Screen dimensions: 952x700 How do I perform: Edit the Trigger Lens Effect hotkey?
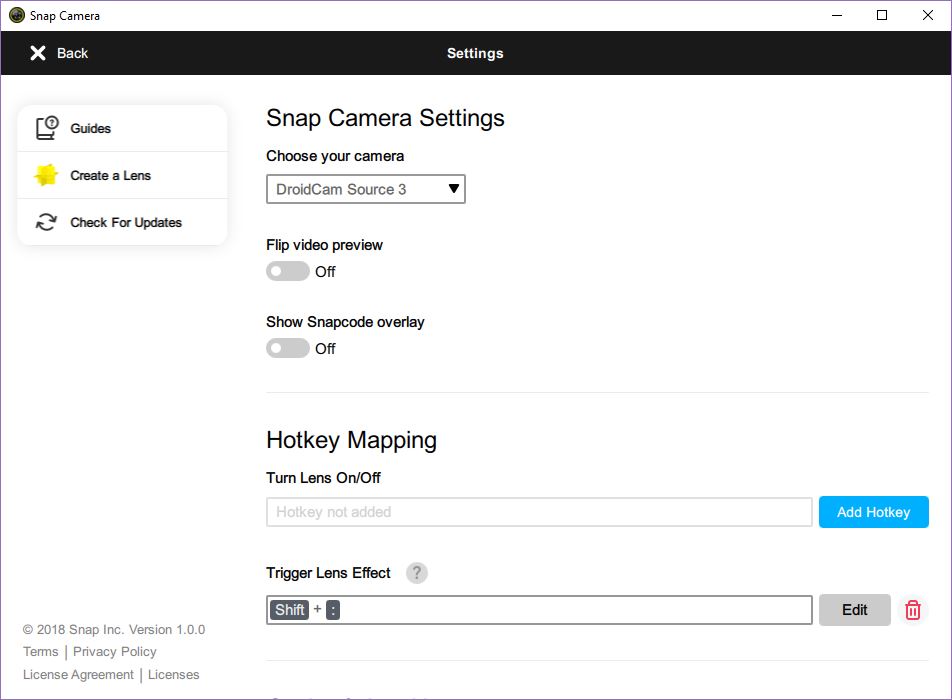[855, 610]
